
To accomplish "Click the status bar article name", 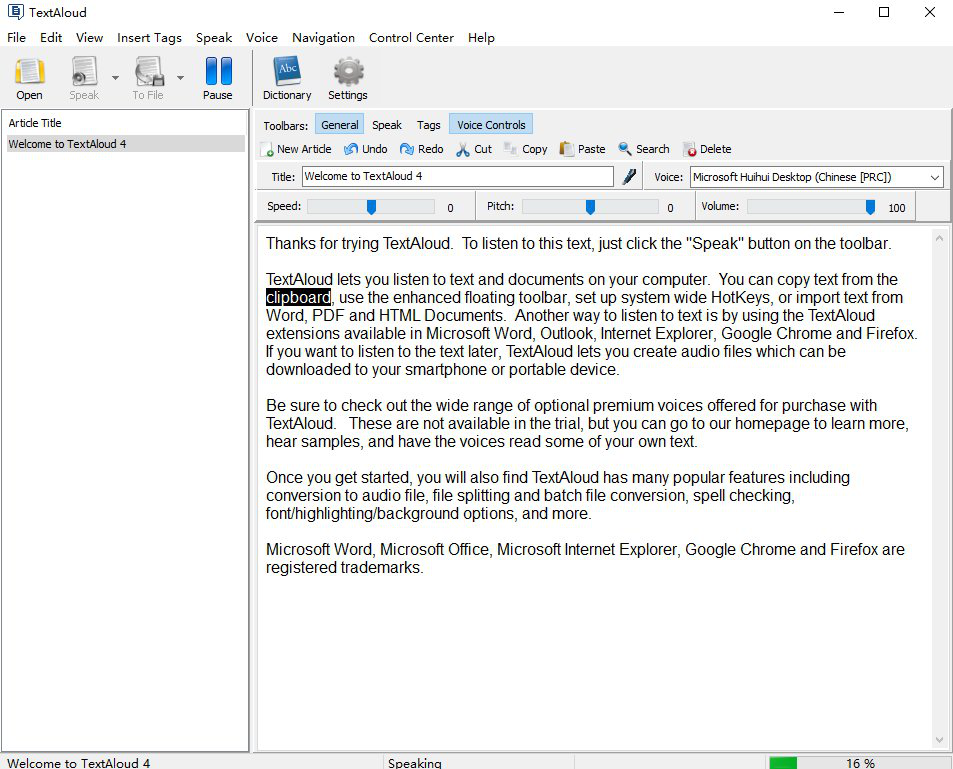I will pos(78,763).
